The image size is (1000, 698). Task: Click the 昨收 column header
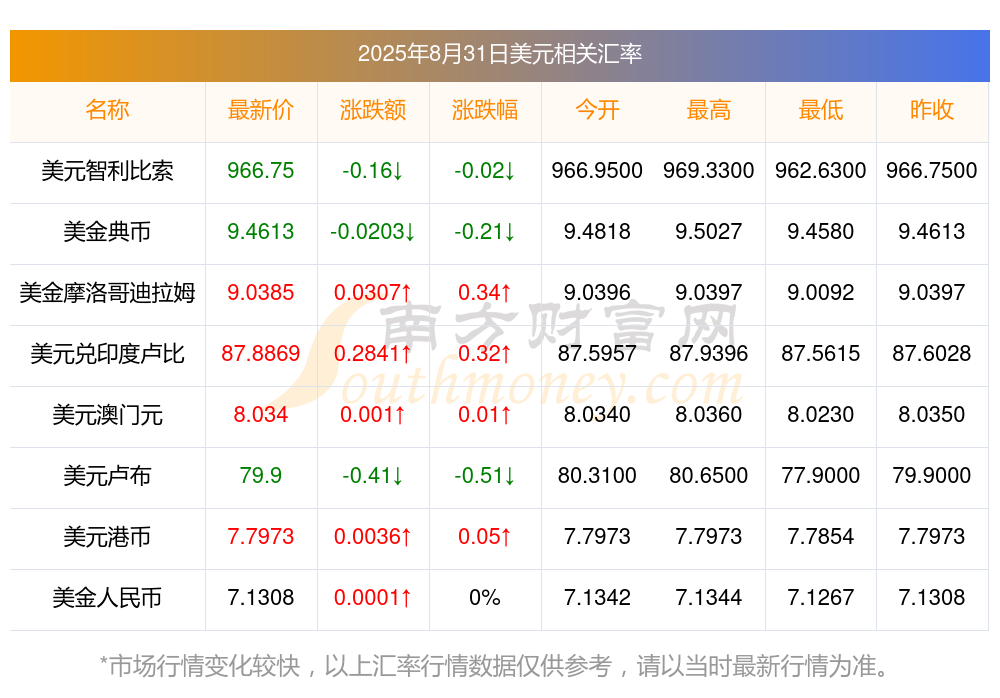point(932,110)
